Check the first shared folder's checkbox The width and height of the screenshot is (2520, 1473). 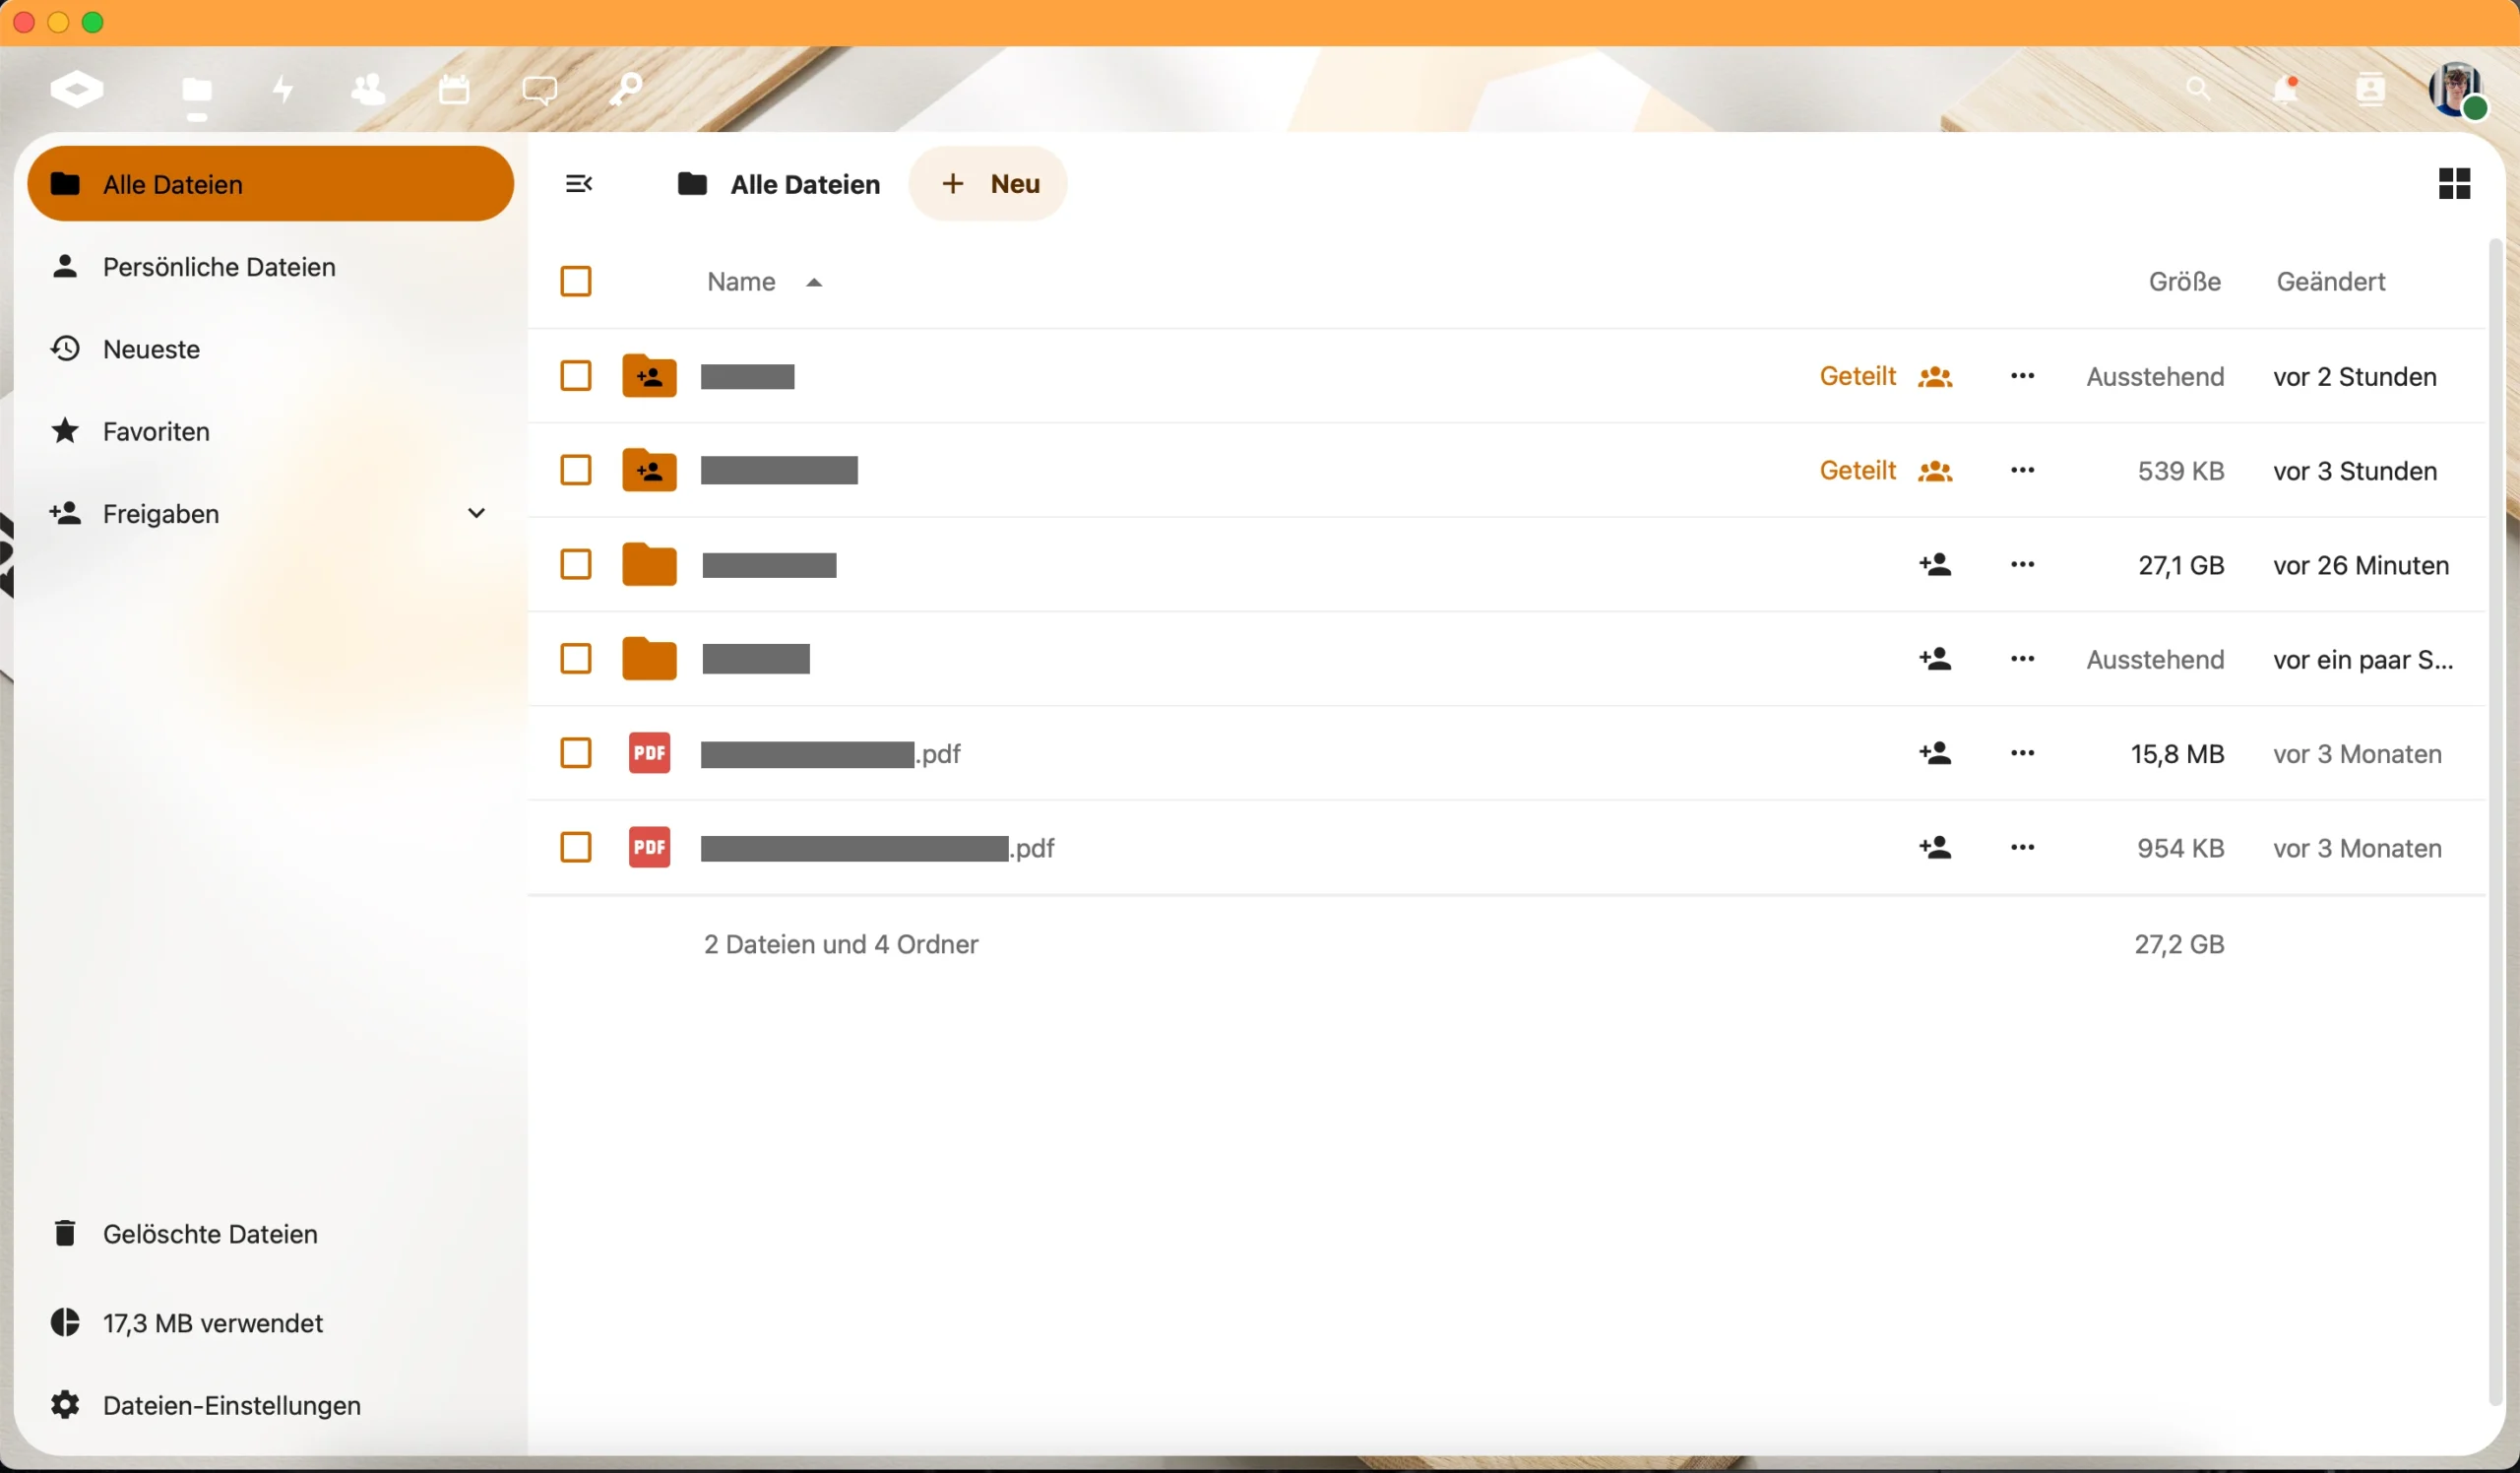pyautogui.click(x=576, y=375)
